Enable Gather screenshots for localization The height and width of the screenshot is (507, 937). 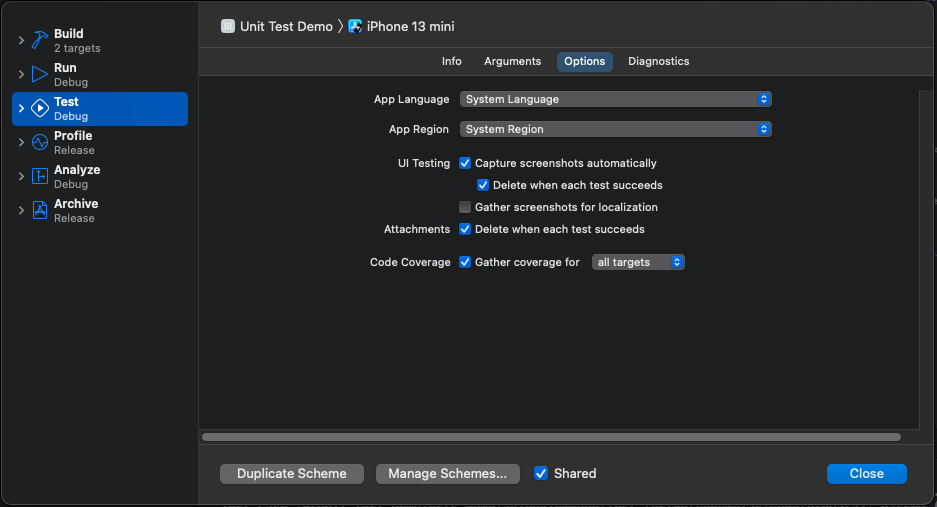point(465,207)
